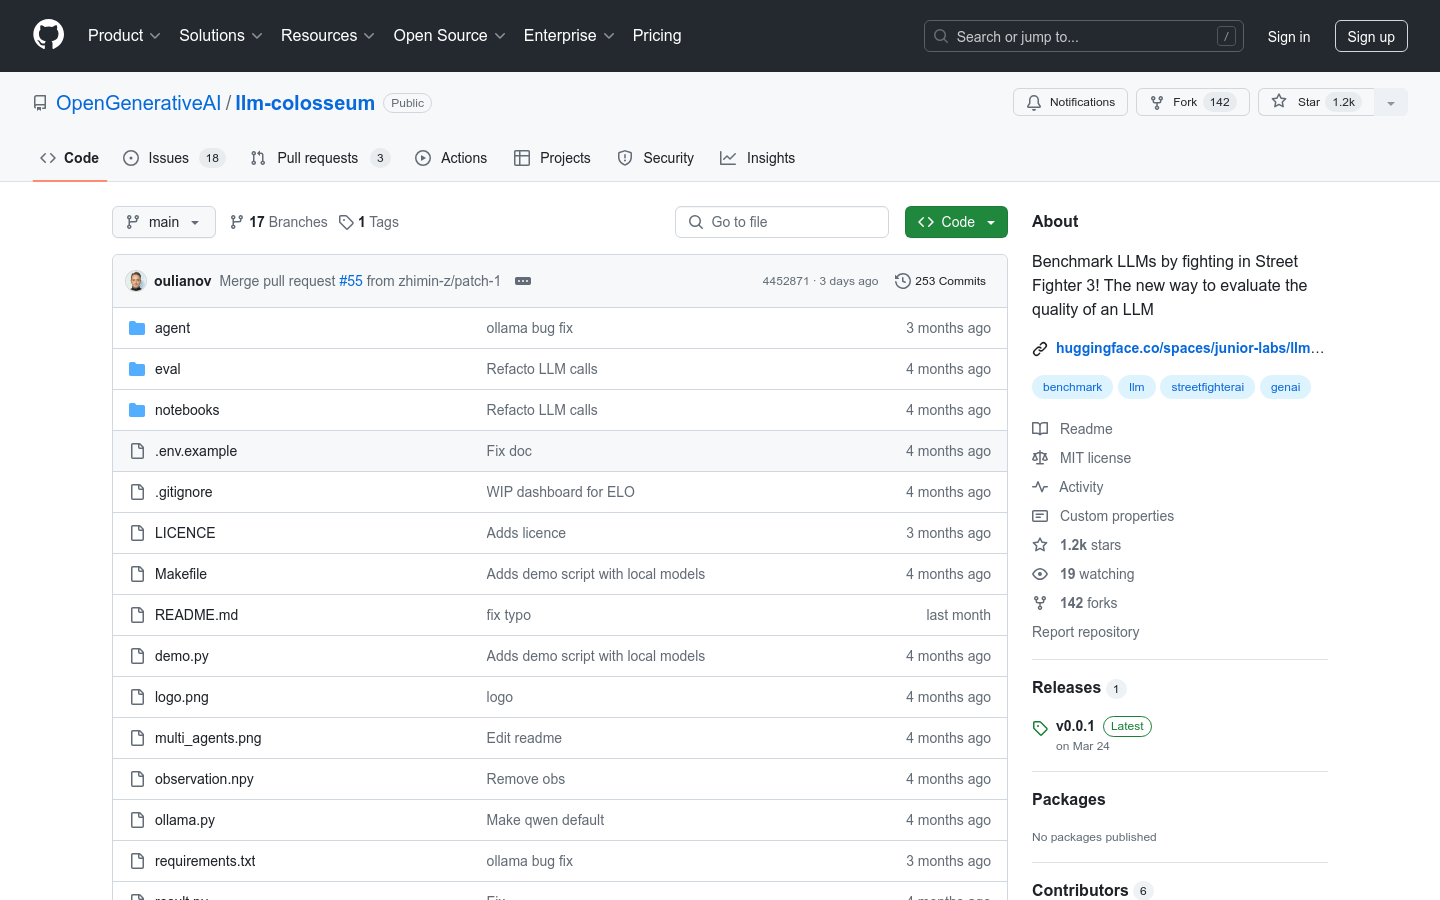The height and width of the screenshot is (900, 1440).
Task: Click oulianov's avatar thumbnail
Action: (136, 281)
